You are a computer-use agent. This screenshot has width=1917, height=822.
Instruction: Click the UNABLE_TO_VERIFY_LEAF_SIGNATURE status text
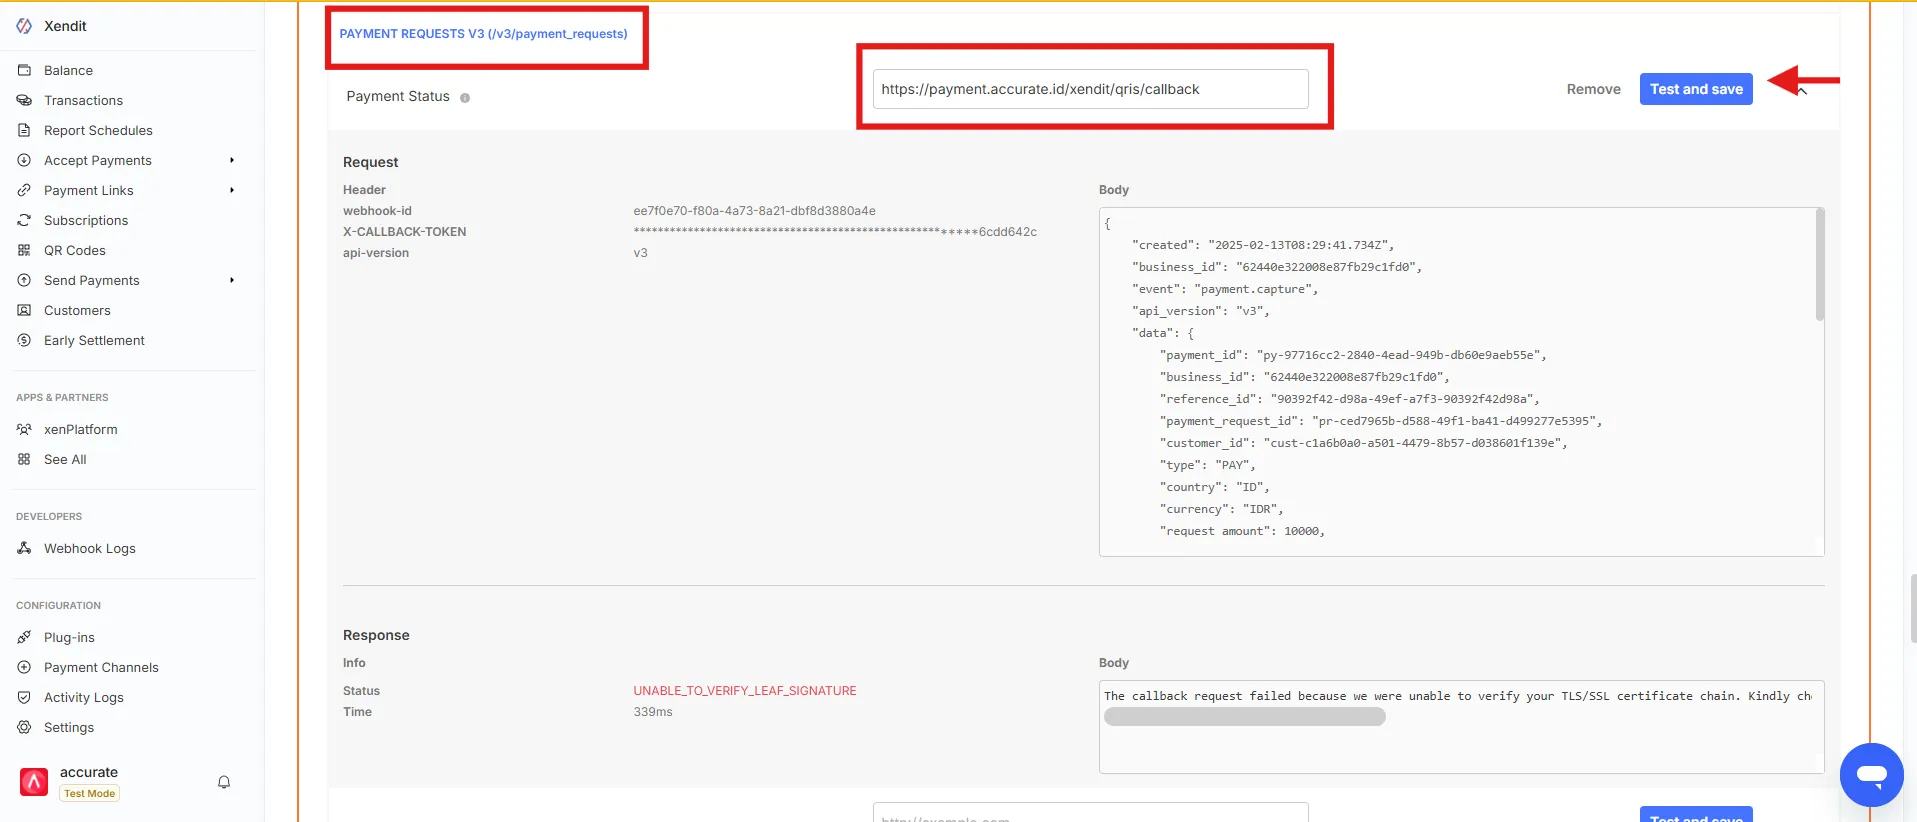(x=745, y=691)
